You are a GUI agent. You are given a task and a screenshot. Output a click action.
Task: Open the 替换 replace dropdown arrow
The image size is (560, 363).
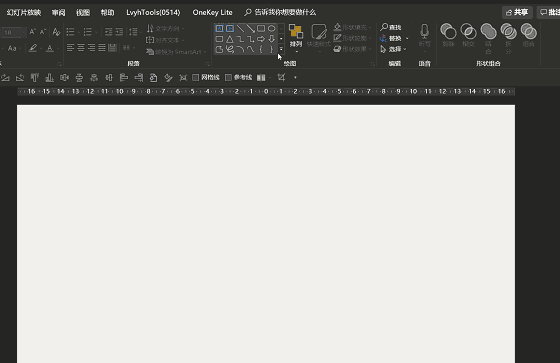coord(407,38)
